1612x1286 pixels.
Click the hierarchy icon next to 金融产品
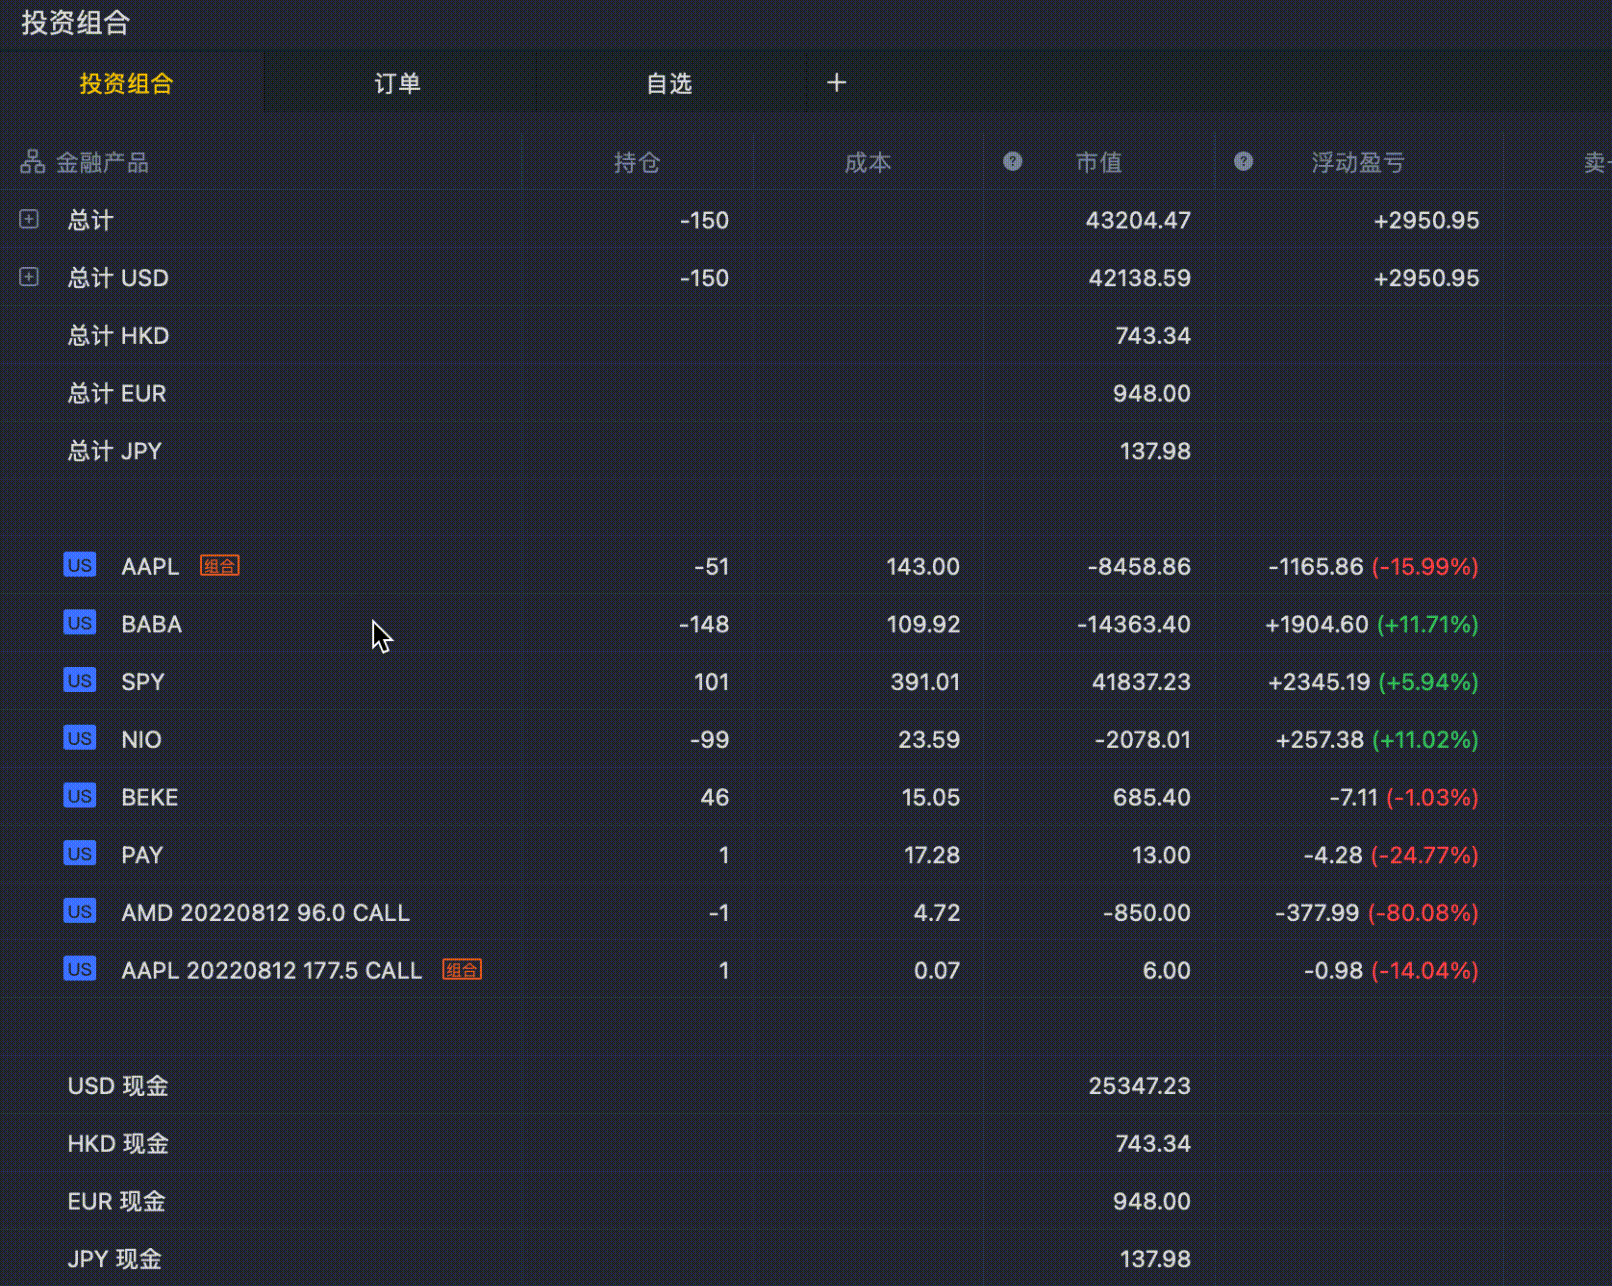(x=33, y=162)
